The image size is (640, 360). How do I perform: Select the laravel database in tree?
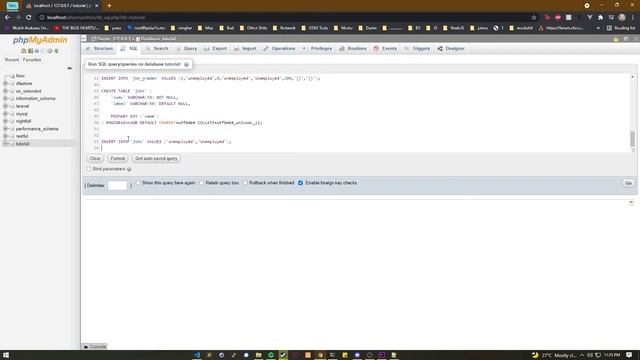22,106
